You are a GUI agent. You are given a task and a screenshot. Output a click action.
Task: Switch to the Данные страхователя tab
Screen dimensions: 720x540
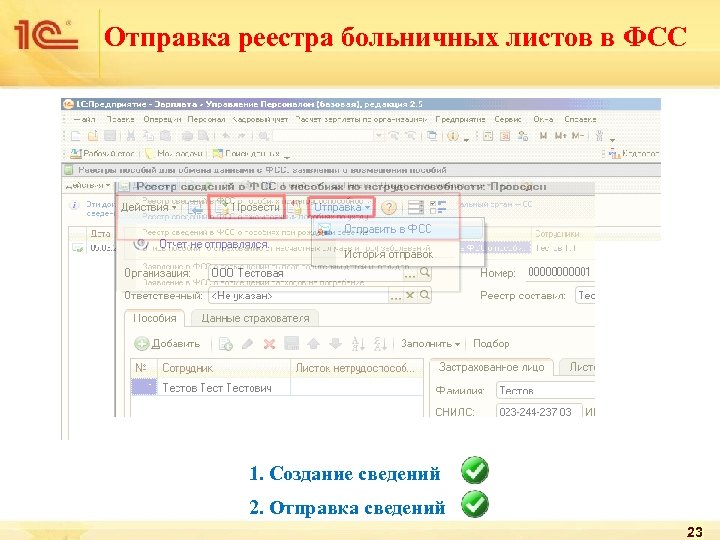tap(255, 318)
